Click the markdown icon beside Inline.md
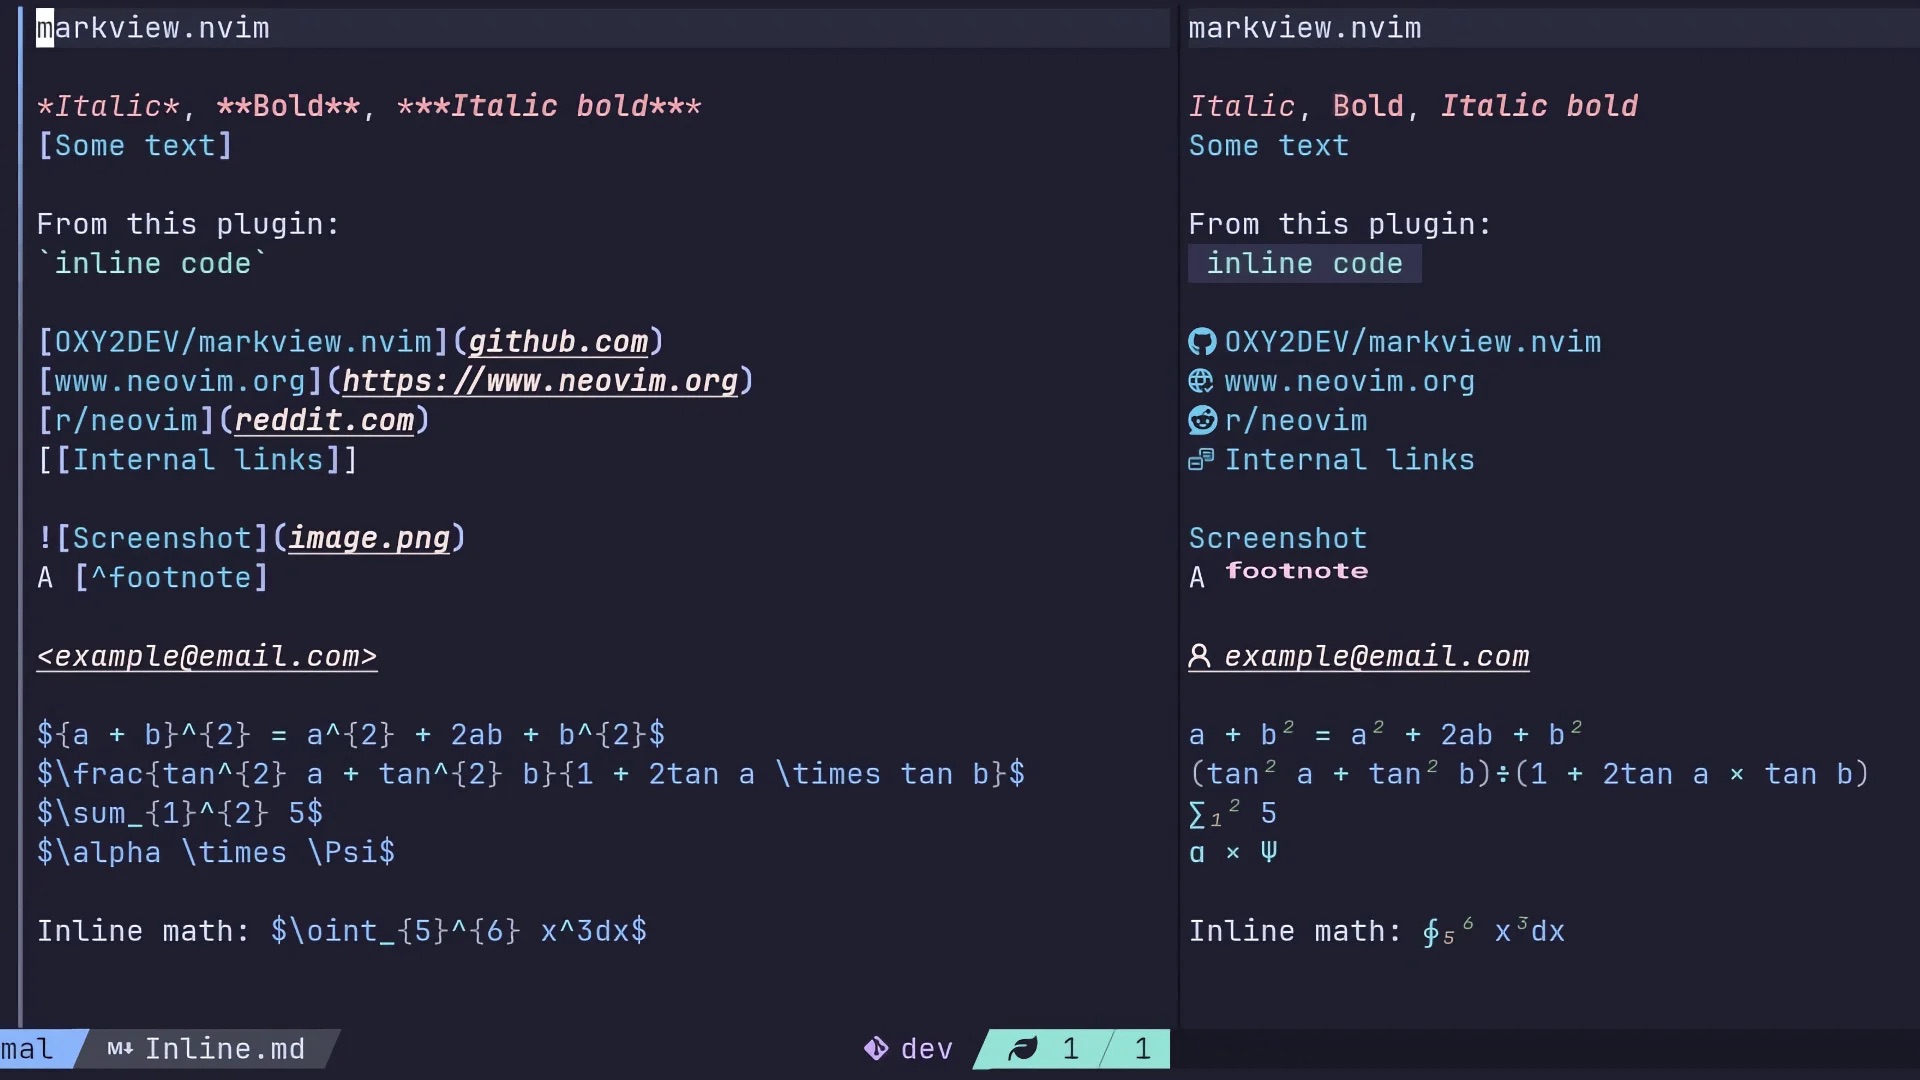Image resolution: width=1920 pixels, height=1080 pixels. point(120,1048)
